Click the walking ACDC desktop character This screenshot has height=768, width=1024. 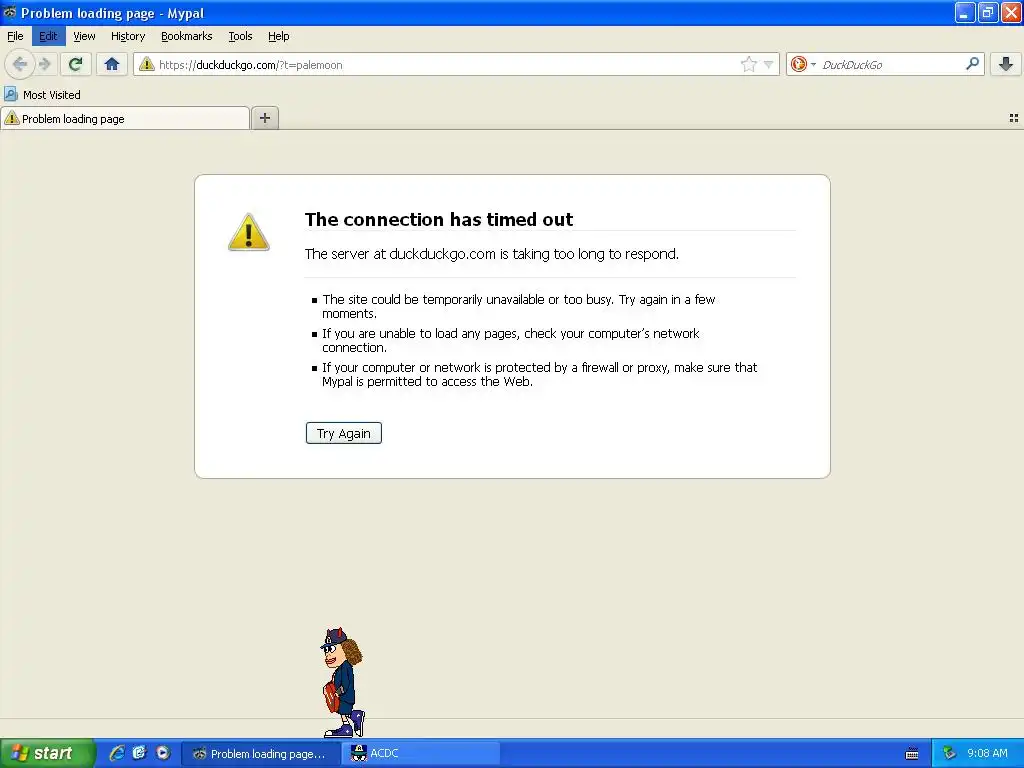(x=342, y=682)
